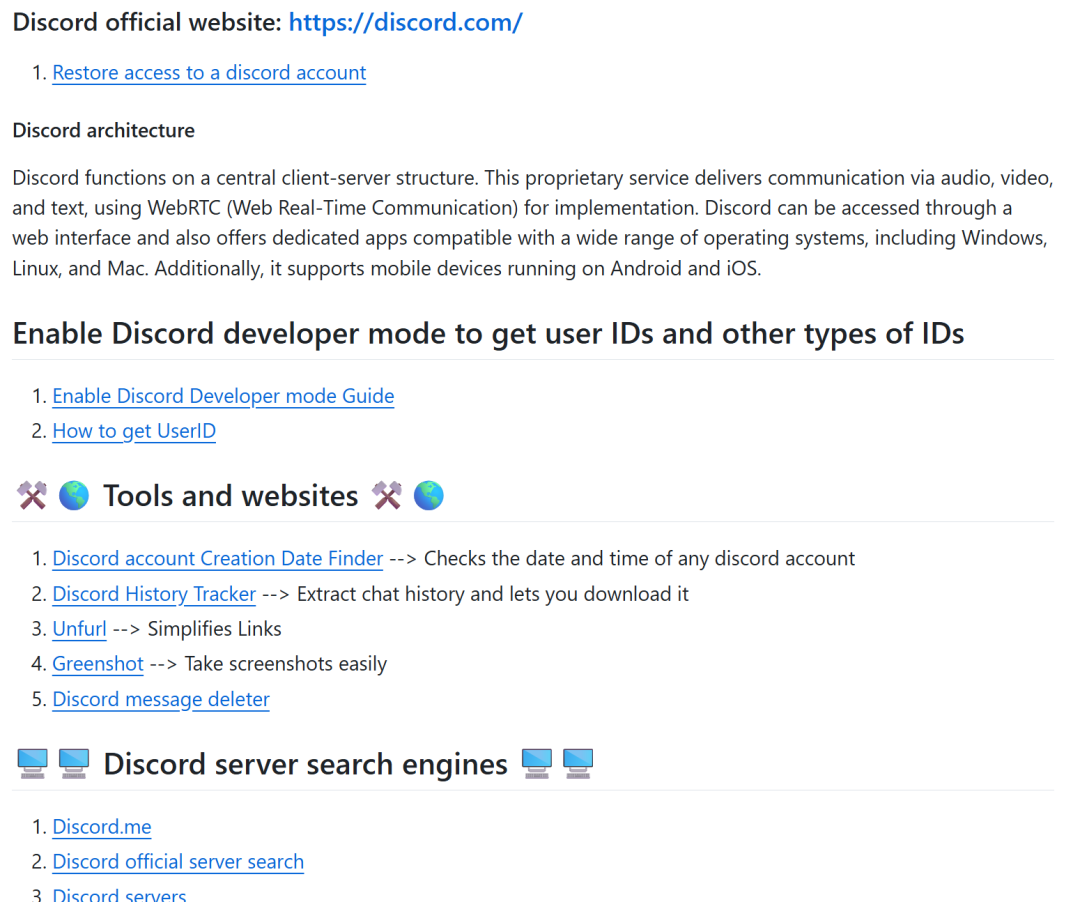Image resolution: width=1080 pixels, height=902 pixels.
Task: Follow the Unfurl link
Action: pyautogui.click(x=79, y=629)
